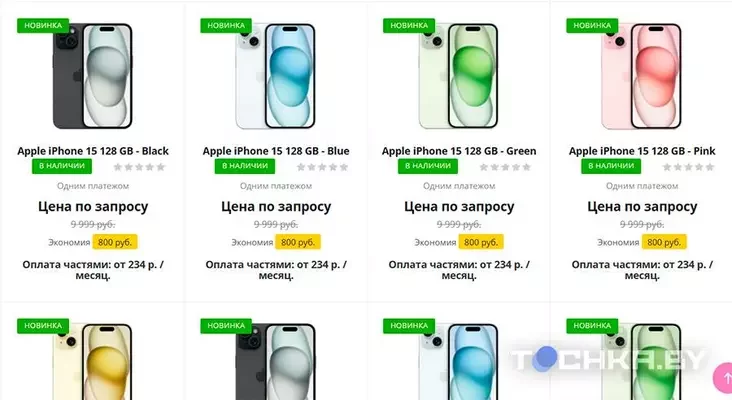Open the blue iPhone 15 product image
This screenshot has width=732, height=400.
[275, 76]
